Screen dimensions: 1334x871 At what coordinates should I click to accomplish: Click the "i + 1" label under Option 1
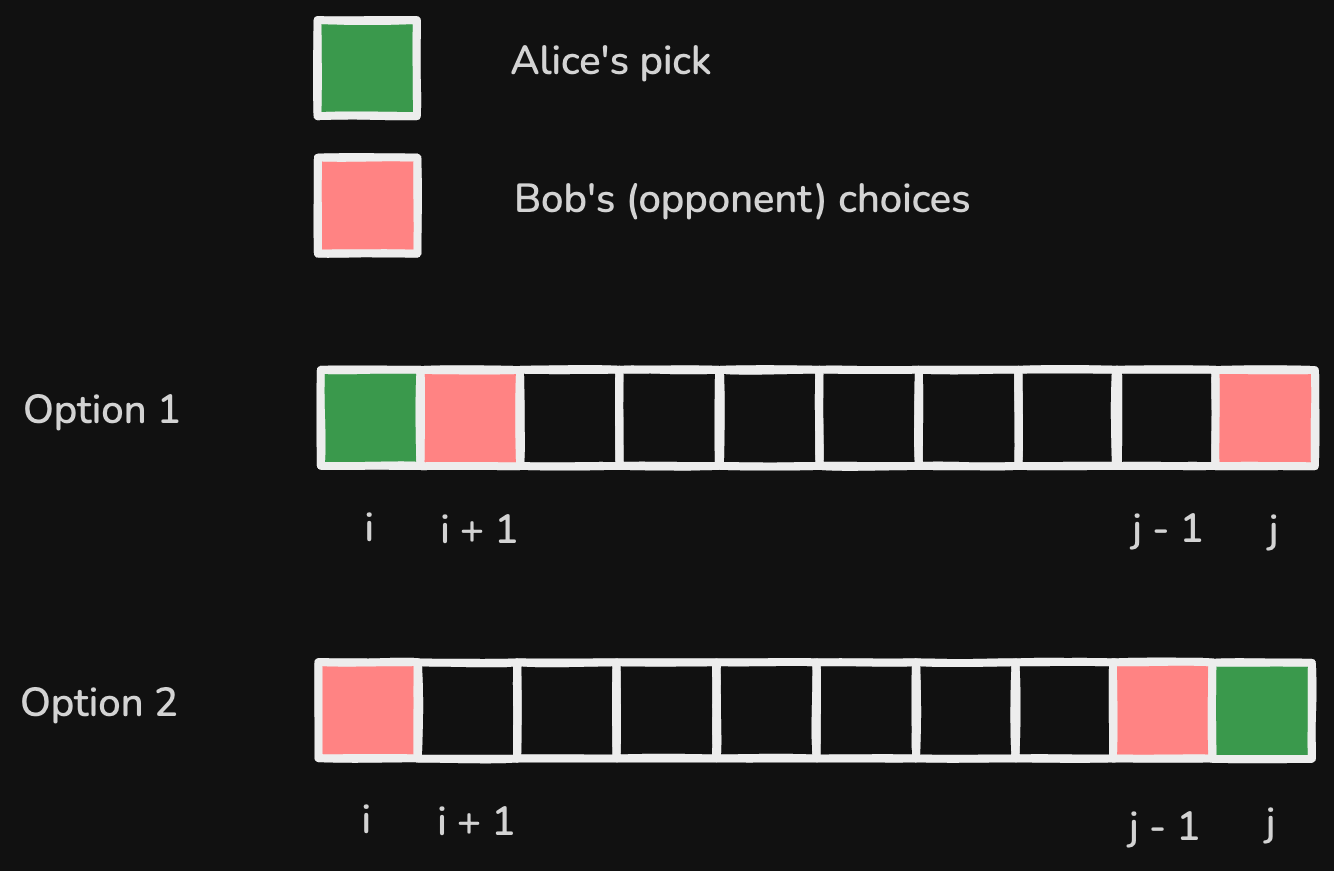(478, 530)
